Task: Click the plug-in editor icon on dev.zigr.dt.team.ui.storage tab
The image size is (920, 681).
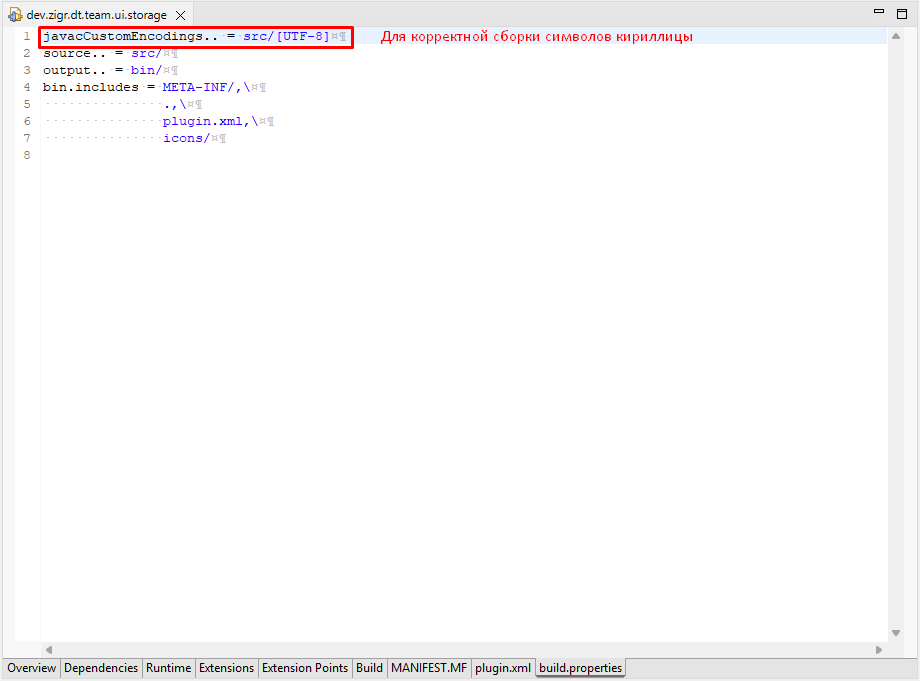Action: point(15,15)
